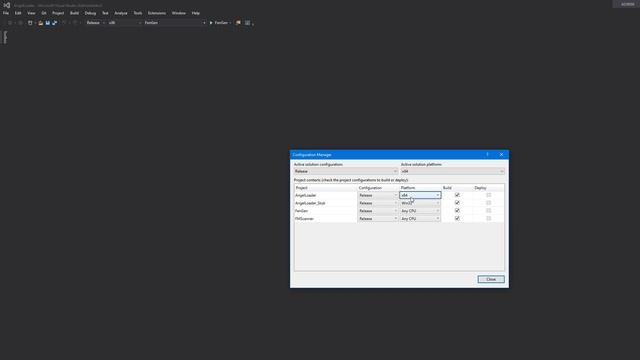Open FMScanner's Configuration dropdown
The width and height of the screenshot is (640, 360).
(x=378, y=218)
